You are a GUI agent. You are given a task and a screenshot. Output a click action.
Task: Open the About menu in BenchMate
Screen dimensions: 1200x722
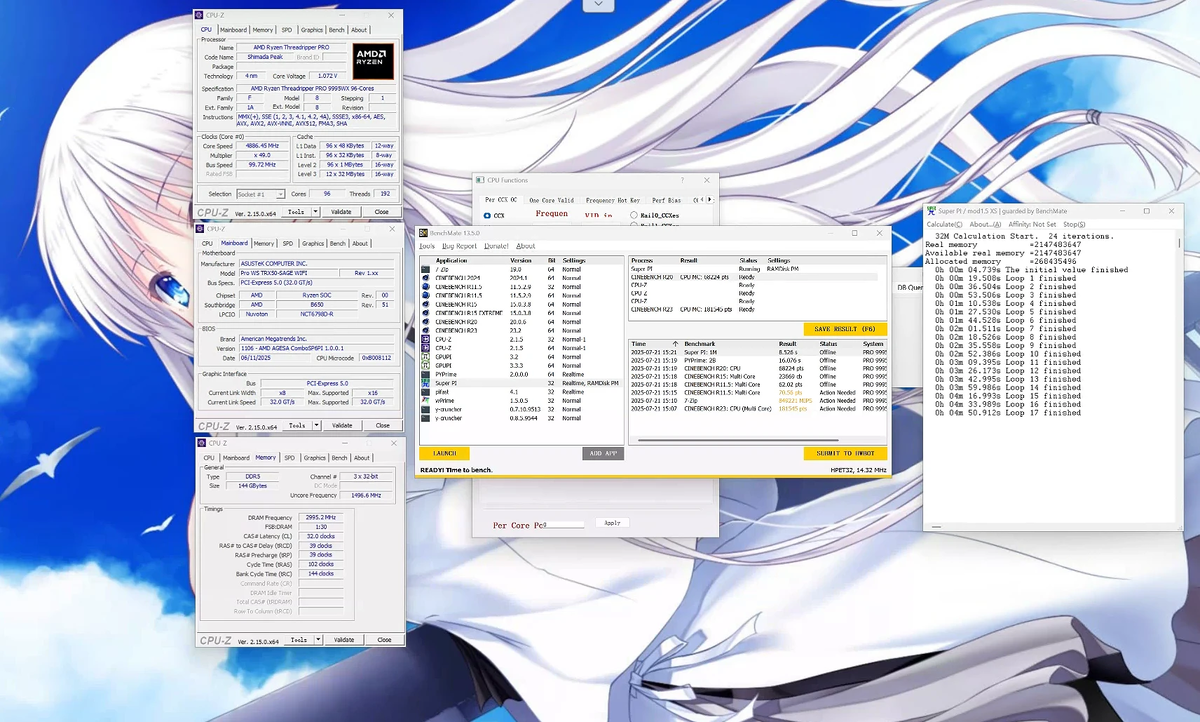click(x=526, y=246)
